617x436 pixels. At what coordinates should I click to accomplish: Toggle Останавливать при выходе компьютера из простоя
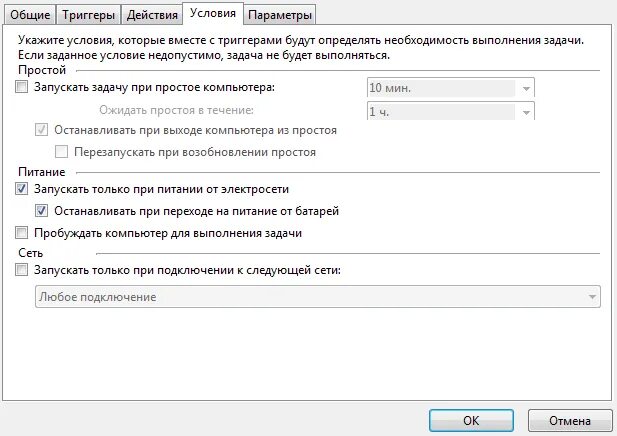coord(42,130)
